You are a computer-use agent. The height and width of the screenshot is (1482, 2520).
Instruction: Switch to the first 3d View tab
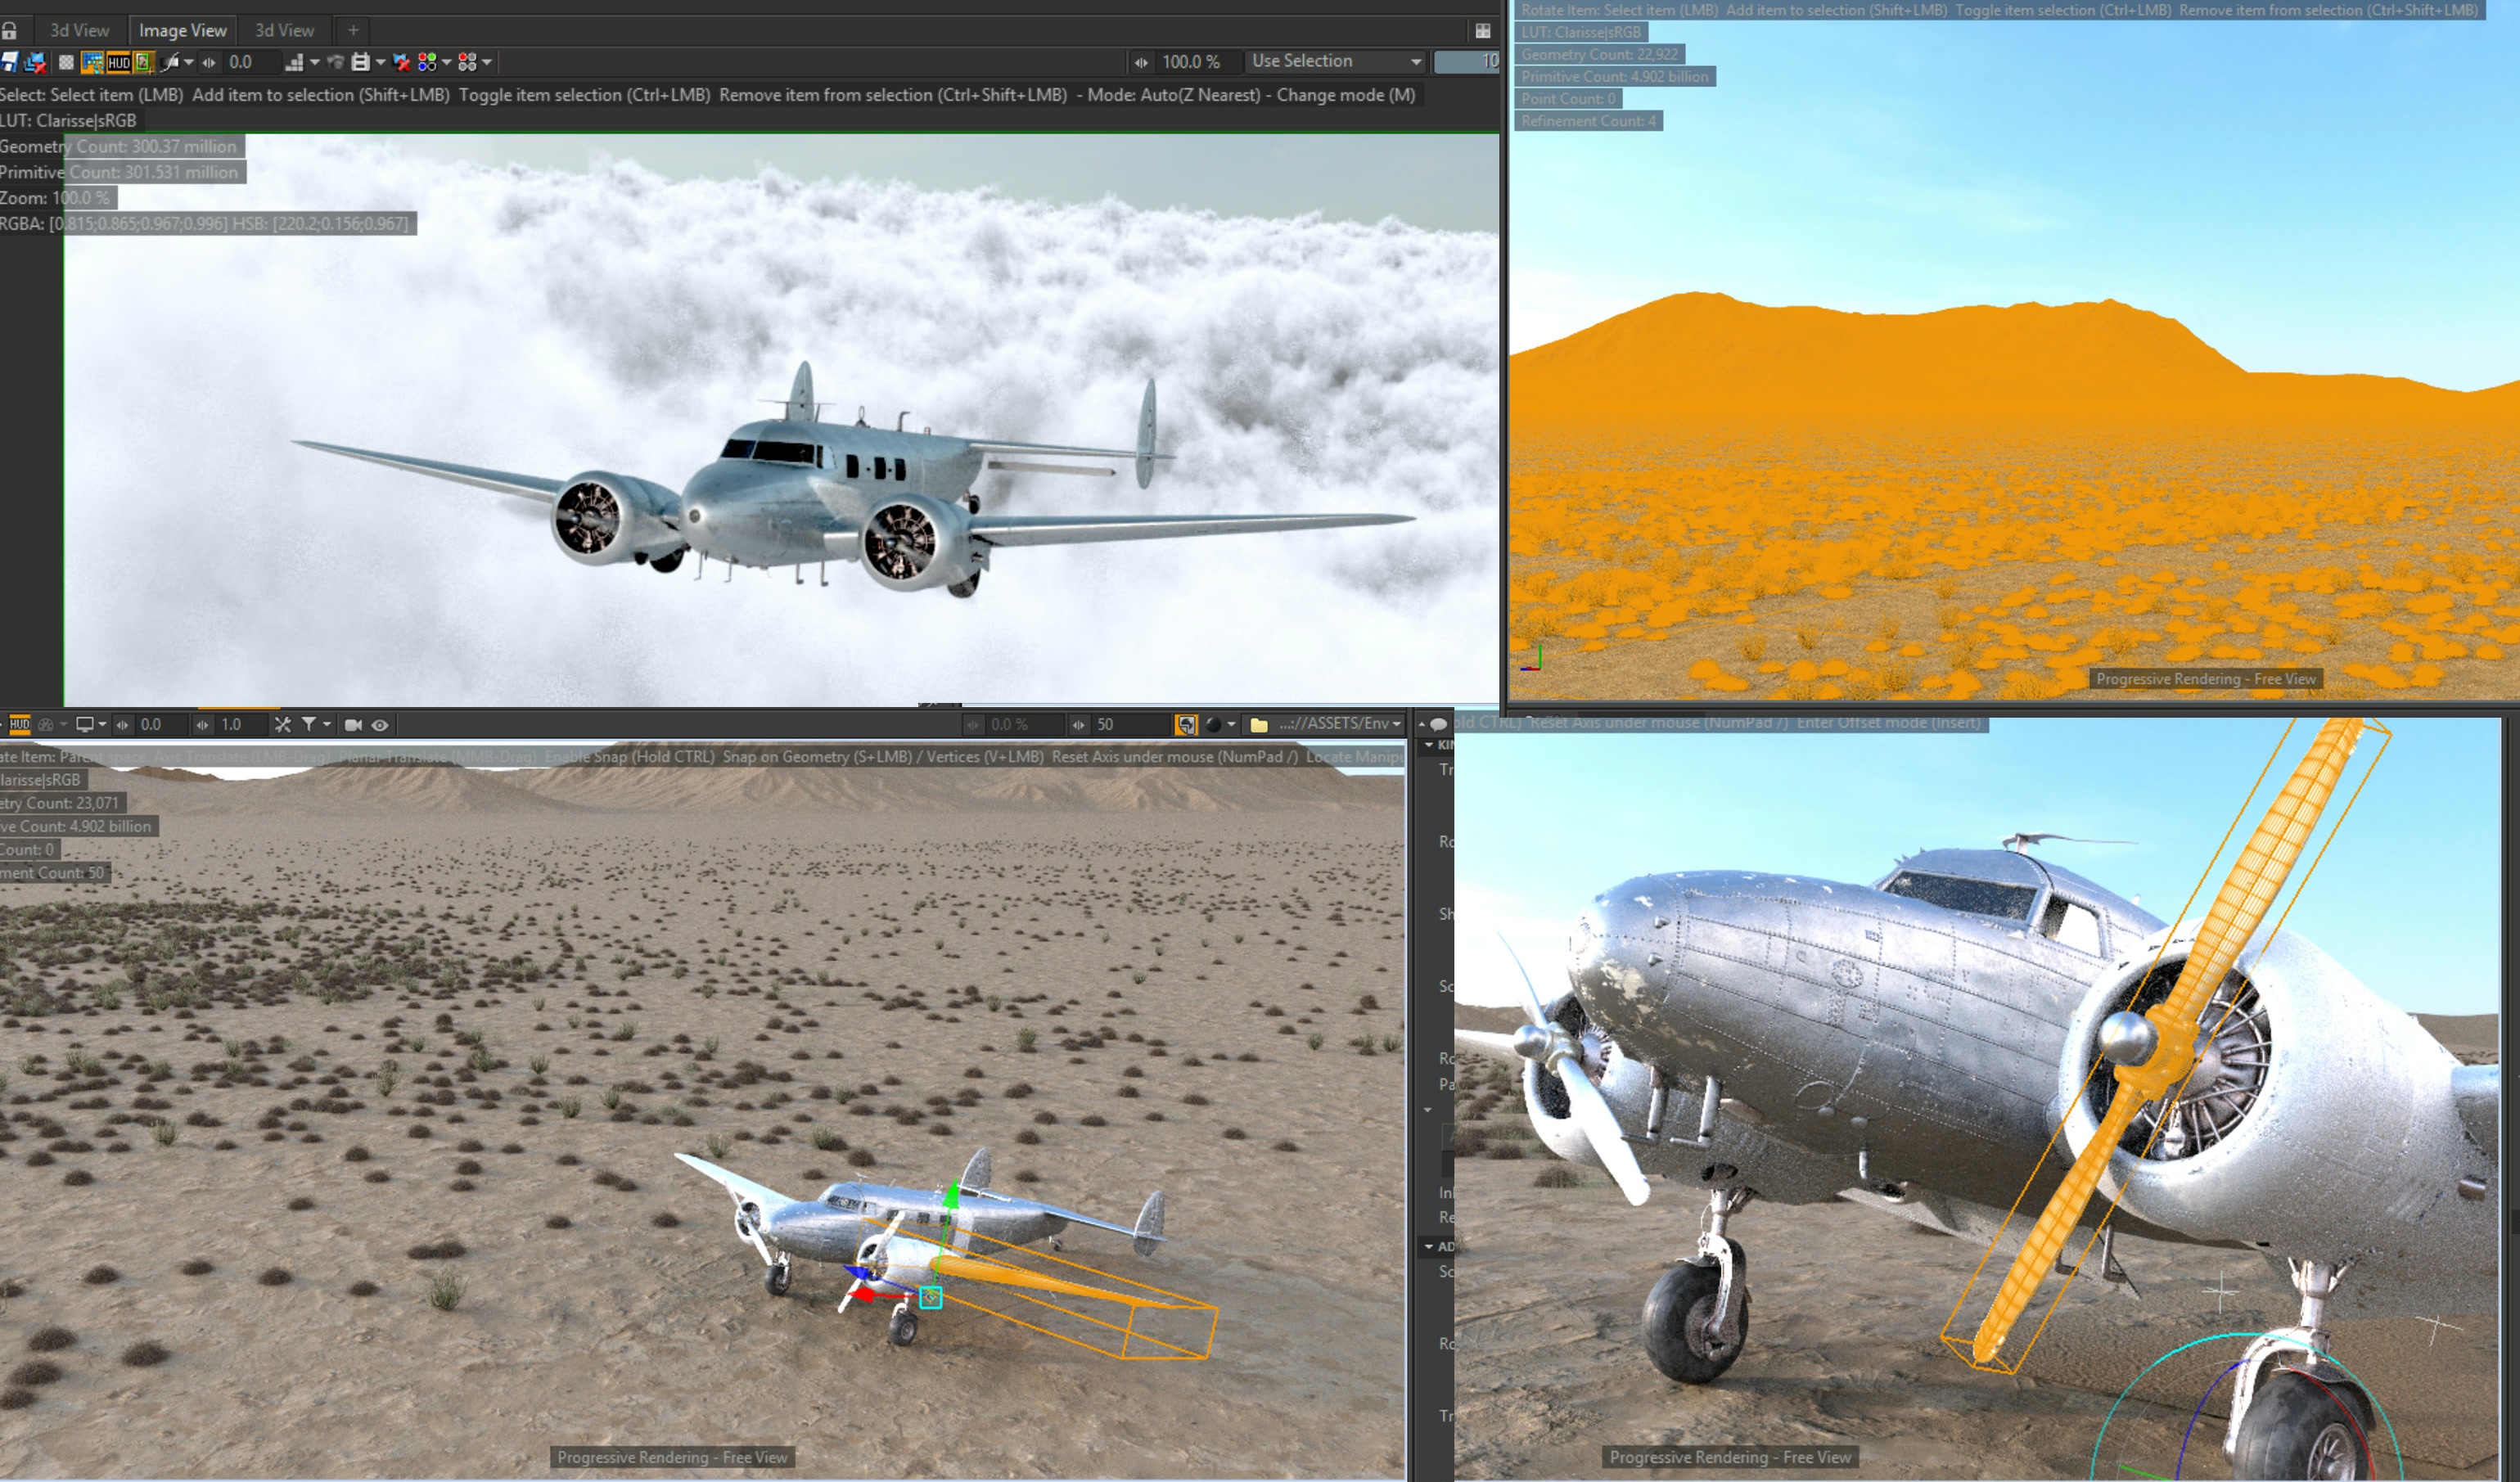[79, 31]
